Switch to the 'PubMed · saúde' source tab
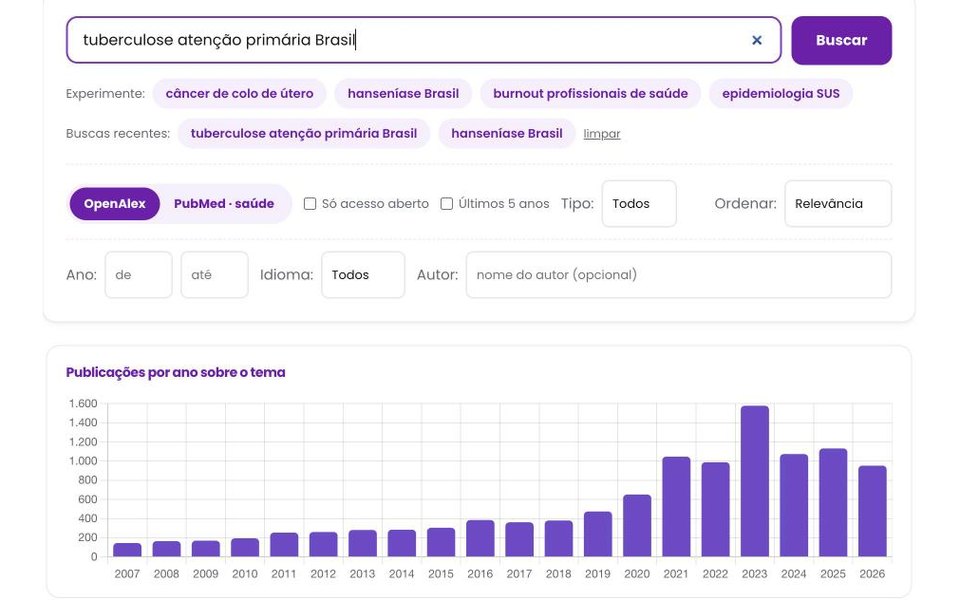 [224, 204]
